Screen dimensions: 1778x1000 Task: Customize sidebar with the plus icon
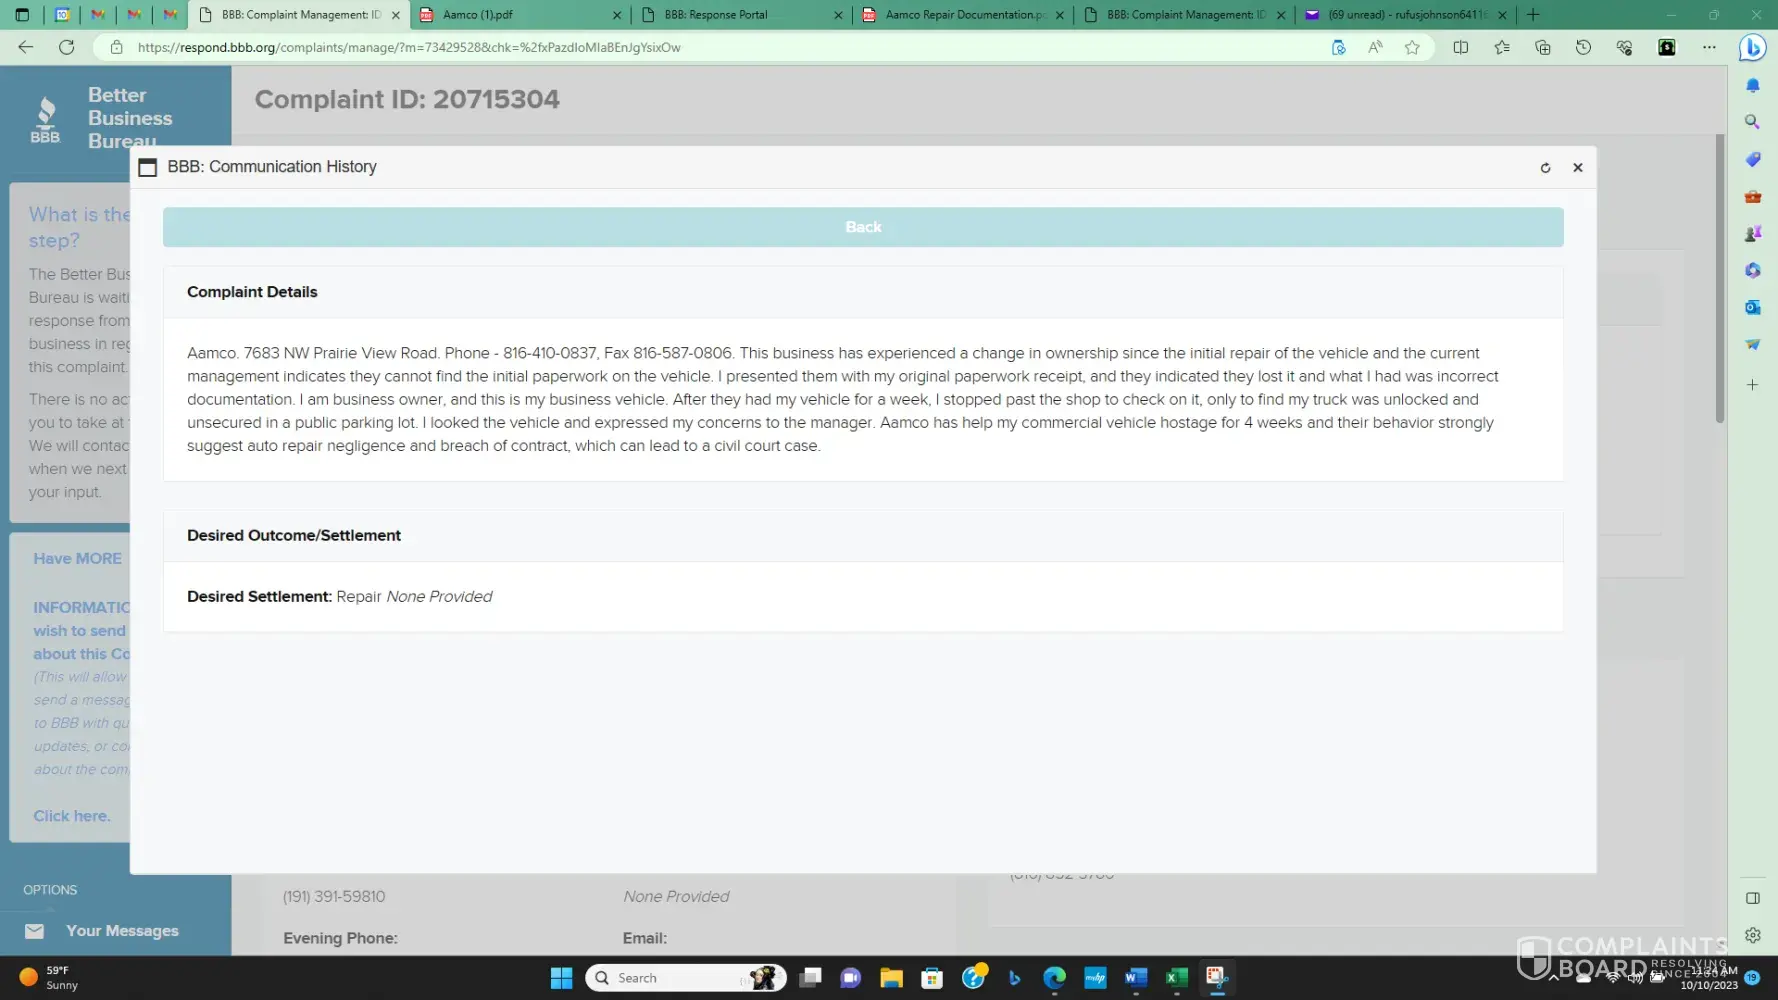tap(1753, 385)
